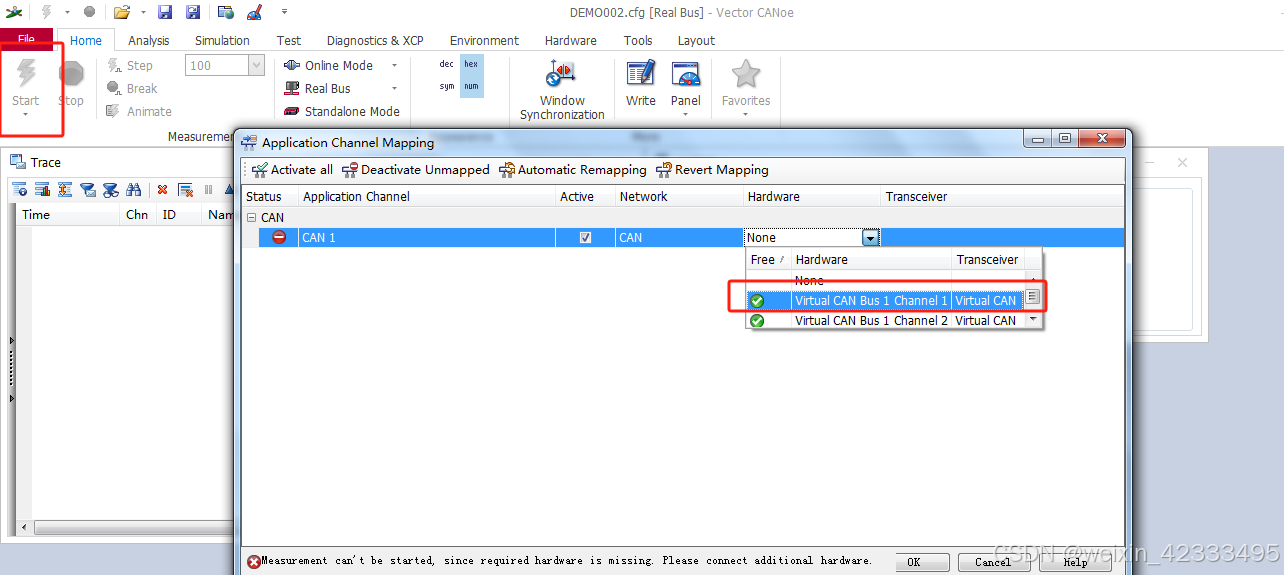Collapse the CAN tree group
Image resolution: width=1284 pixels, height=575 pixels.
[x=252, y=217]
